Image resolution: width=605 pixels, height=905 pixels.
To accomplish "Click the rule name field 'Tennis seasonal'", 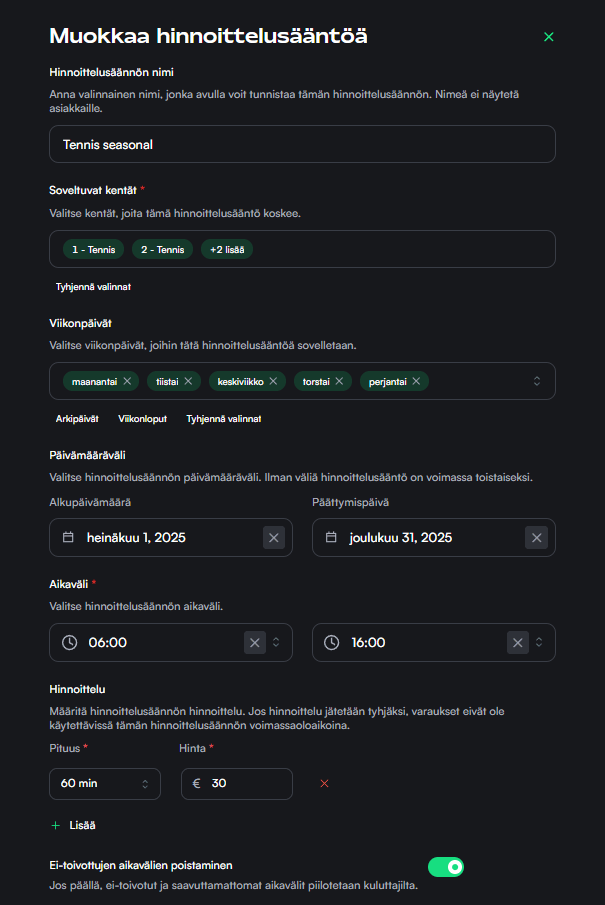I will tap(302, 144).
